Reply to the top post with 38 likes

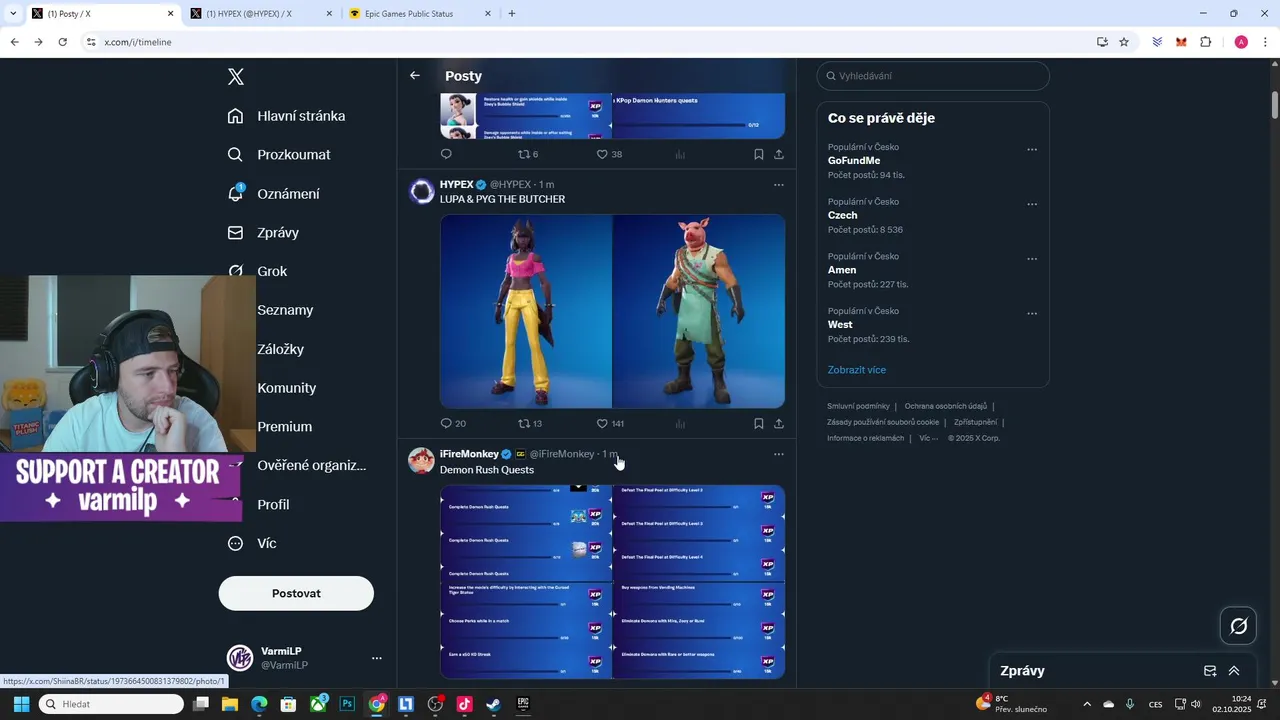coord(446,154)
